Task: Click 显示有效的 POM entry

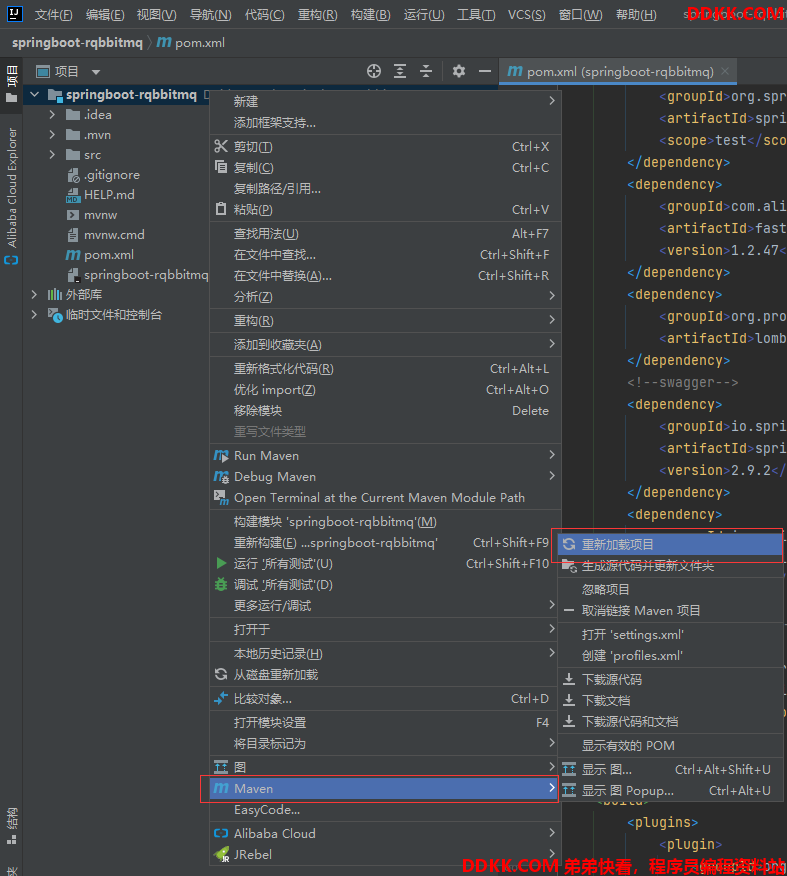Action: [x=670, y=745]
